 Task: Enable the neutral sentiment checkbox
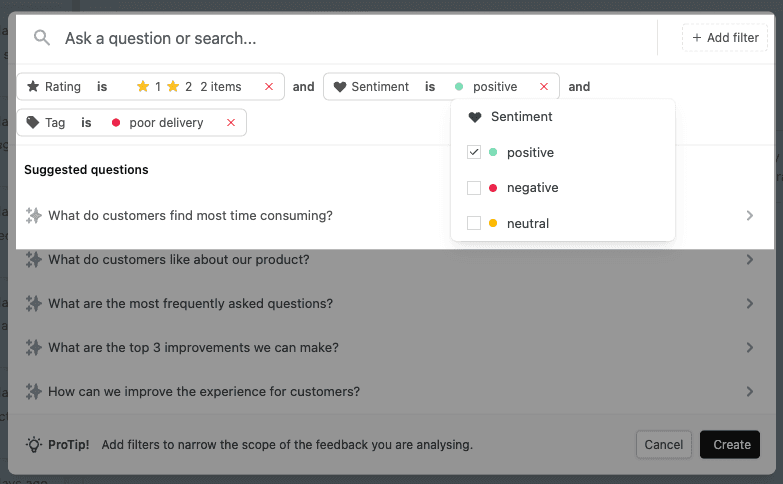474,223
